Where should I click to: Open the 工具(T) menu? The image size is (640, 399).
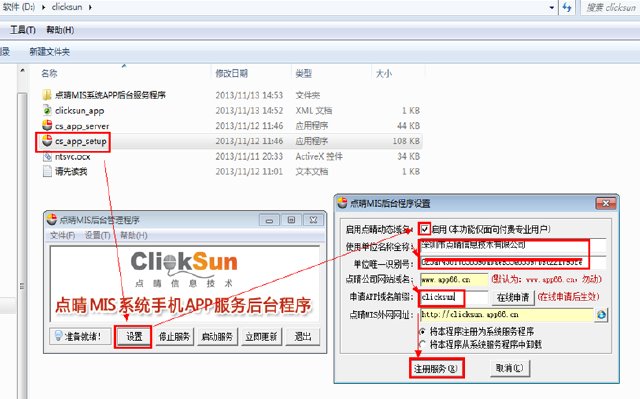(x=22, y=30)
